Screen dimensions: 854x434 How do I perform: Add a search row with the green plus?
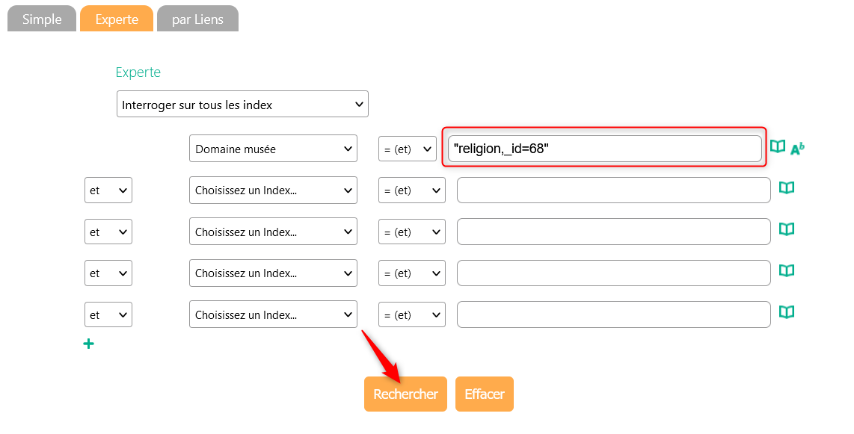tap(89, 344)
